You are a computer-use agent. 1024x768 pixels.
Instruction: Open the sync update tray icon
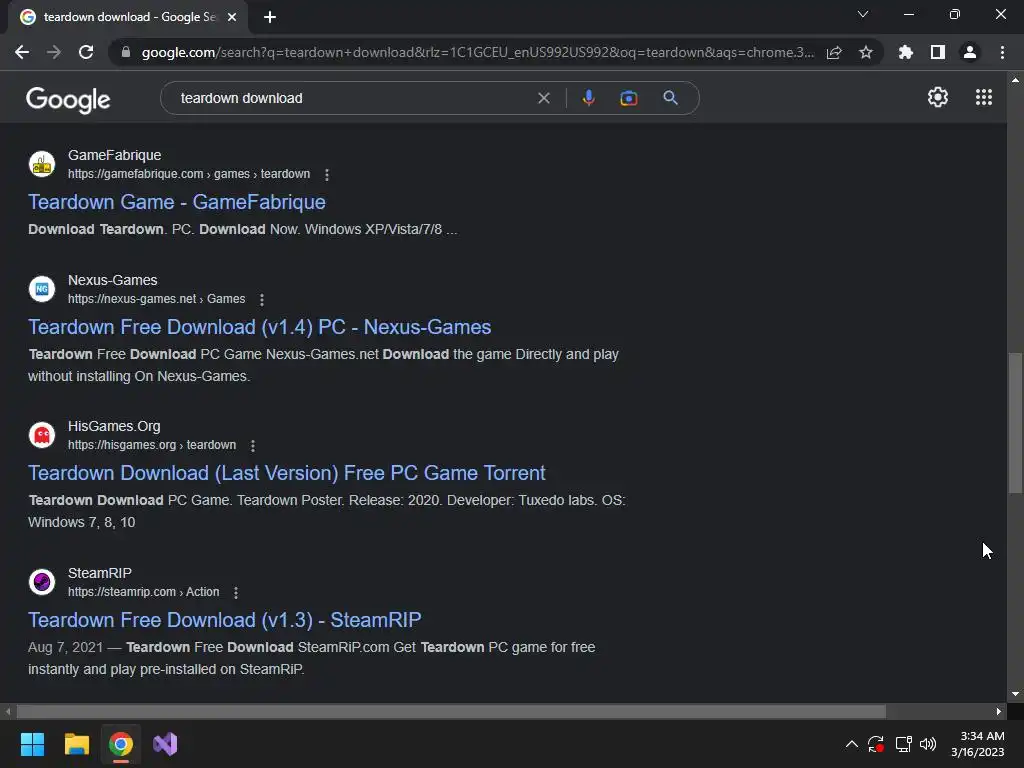[x=876, y=744]
